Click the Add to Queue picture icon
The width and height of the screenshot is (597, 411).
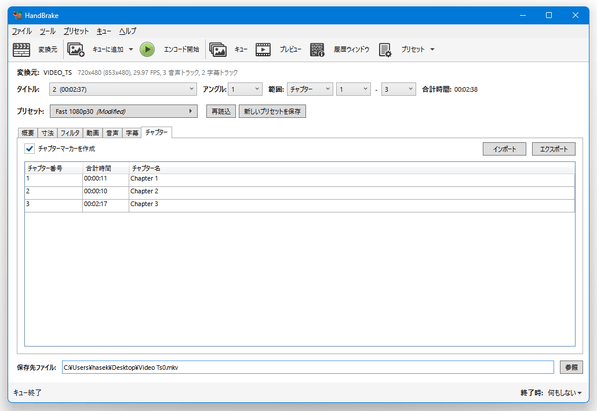(x=76, y=50)
